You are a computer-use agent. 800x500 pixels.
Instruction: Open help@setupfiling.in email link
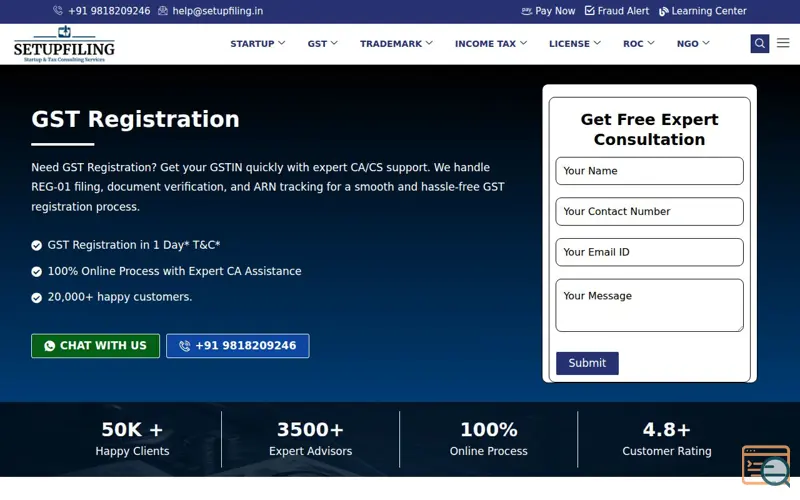coord(218,11)
